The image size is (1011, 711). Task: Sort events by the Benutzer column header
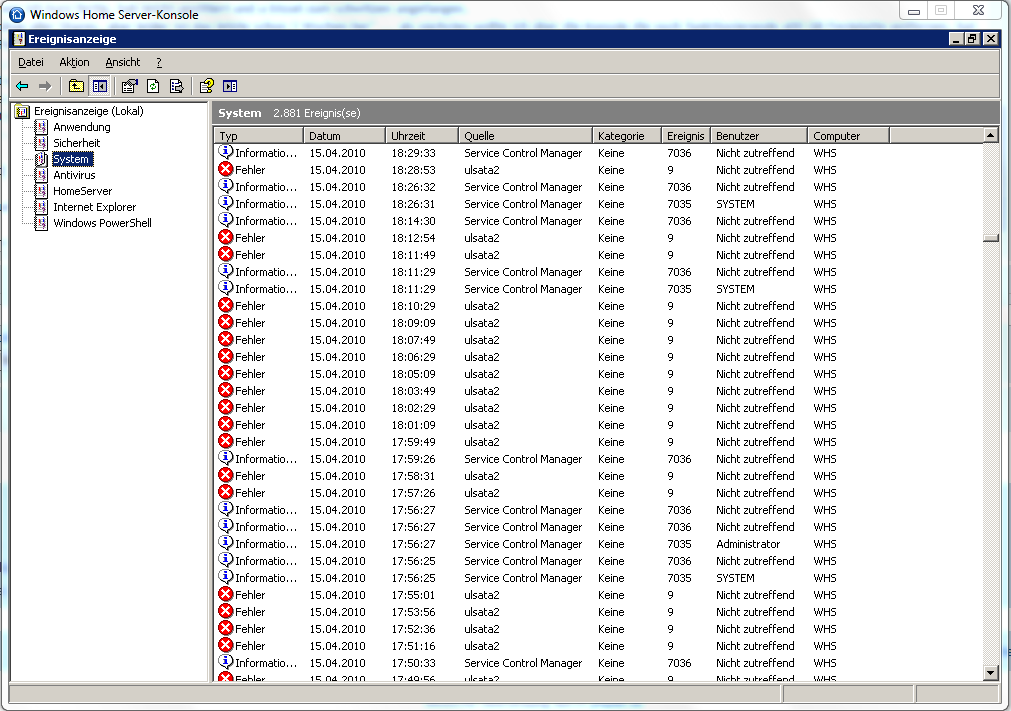[759, 135]
